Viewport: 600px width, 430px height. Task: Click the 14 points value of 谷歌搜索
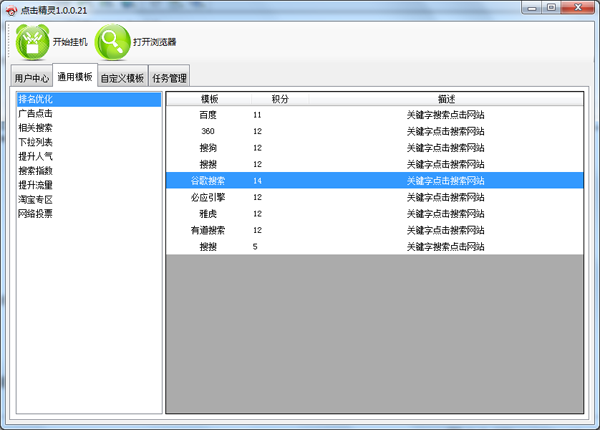257,181
